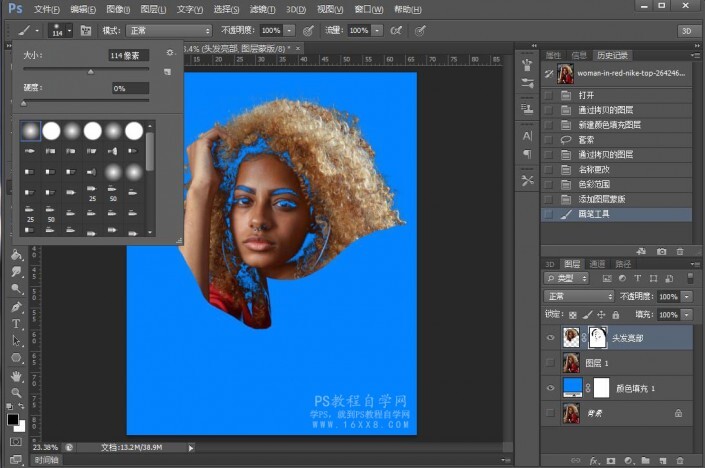Select the Horizontal Type tool
Viewport: 705px width, 468px height.
tap(16, 324)
